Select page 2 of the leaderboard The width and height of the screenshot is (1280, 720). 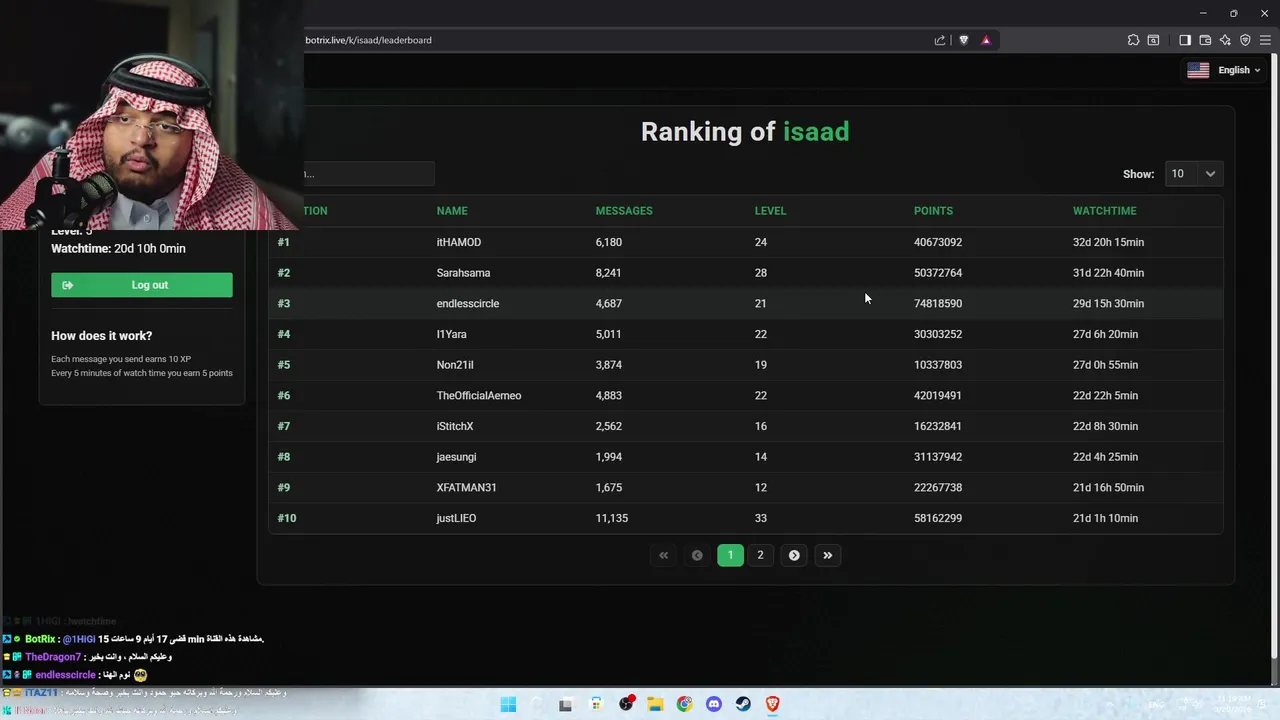pos(760,555)
